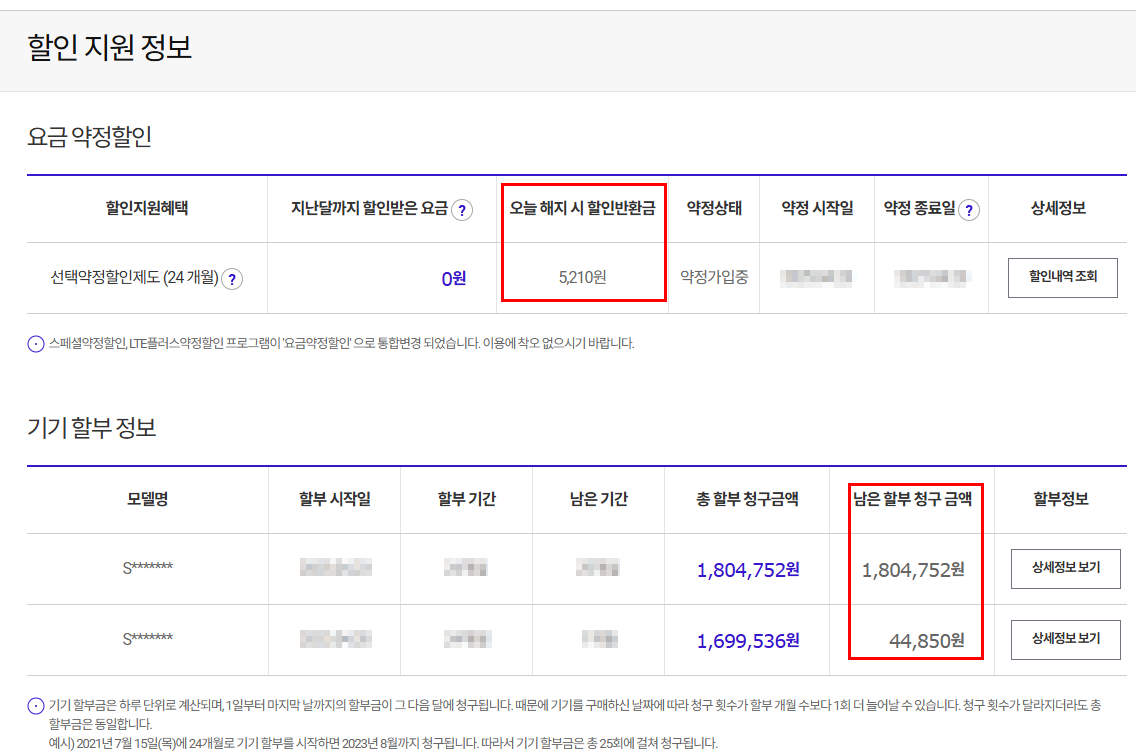Click 상세정보 column header
The image size is (1136, 754).
point(1058,209)
